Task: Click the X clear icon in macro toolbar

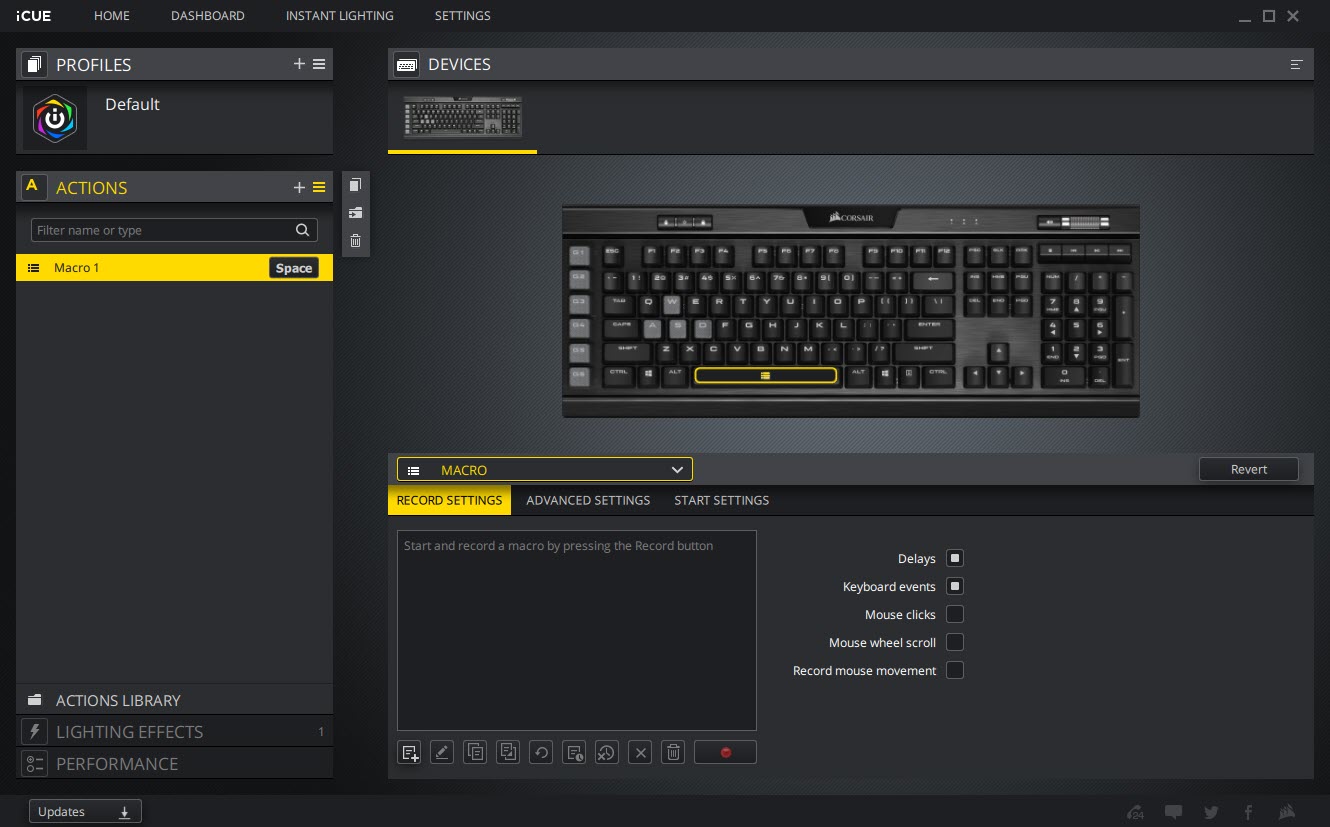Action: point(641,752)
